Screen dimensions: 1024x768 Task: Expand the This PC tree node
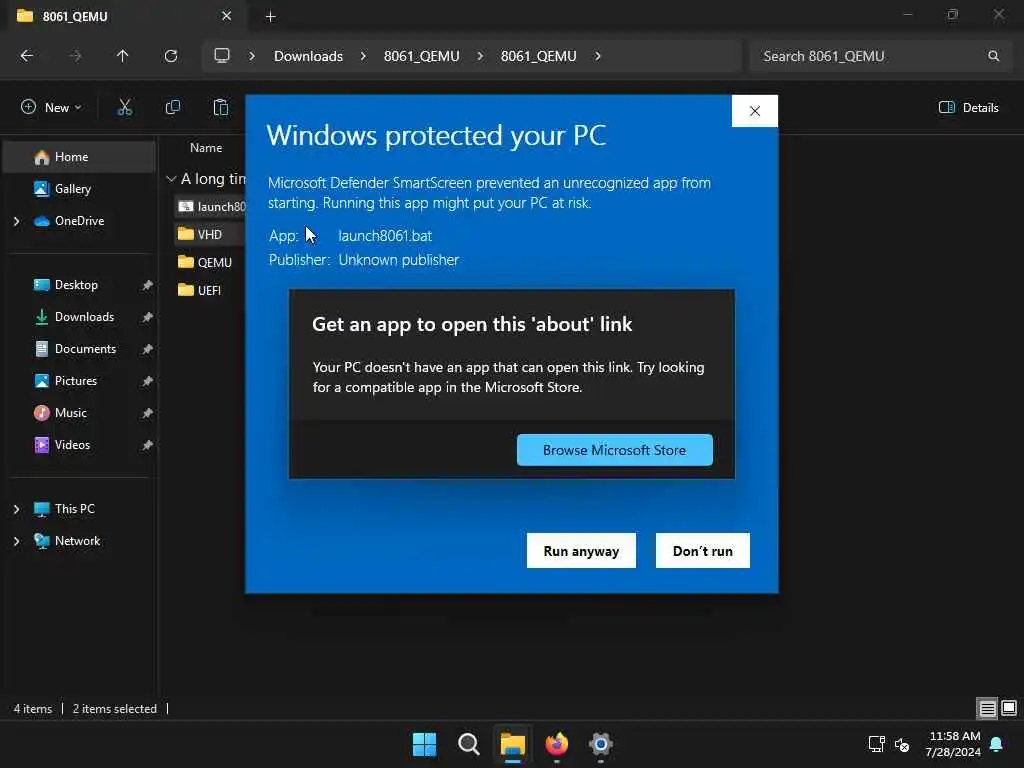coord(16,509)
